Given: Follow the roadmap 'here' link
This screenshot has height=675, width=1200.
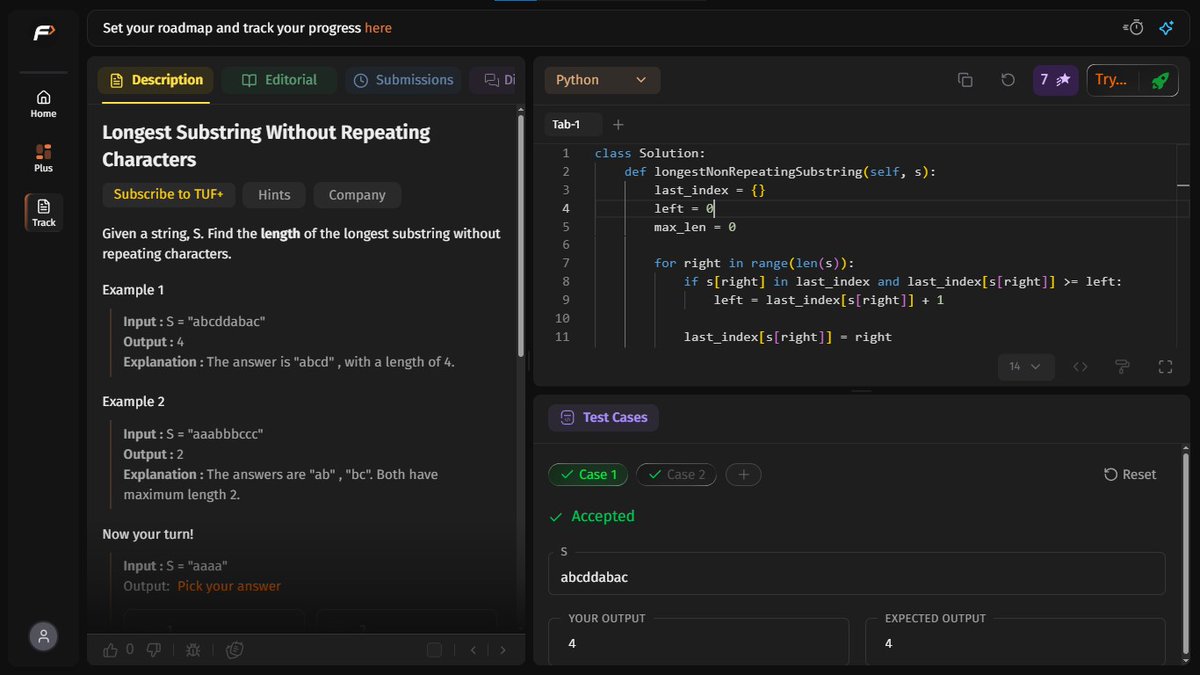Looking at the screenshot, I should pyautogui.click(x=378, y=28).
